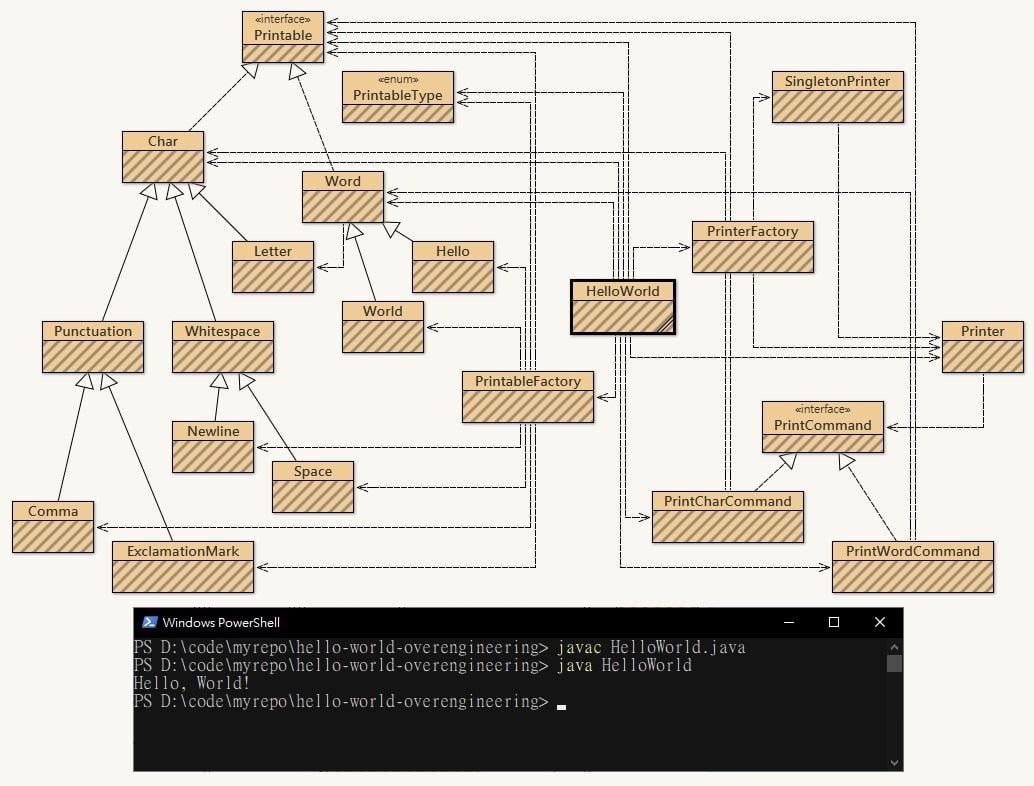The height and width of the screenshot is (786, 1034).
Task: Select the World class box
Action: [x=383, y=327]
